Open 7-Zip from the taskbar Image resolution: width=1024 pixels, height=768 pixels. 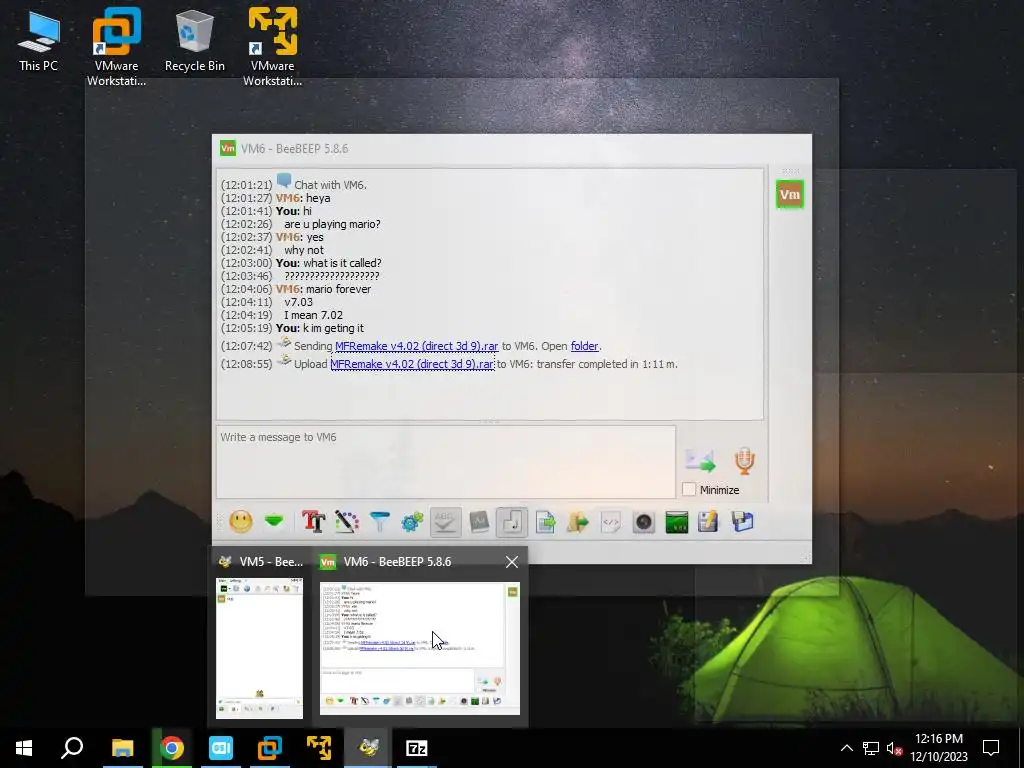[x=417, y=748]
